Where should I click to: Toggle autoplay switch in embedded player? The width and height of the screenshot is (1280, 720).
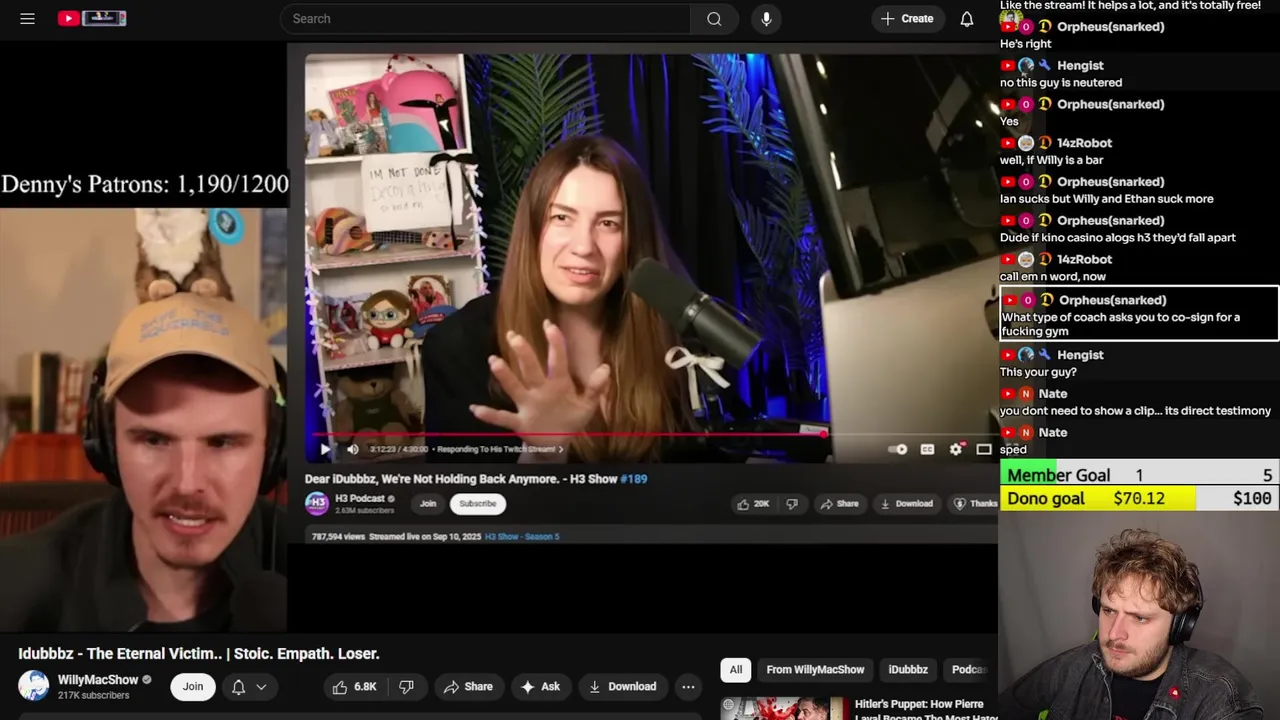pos(897,450)
